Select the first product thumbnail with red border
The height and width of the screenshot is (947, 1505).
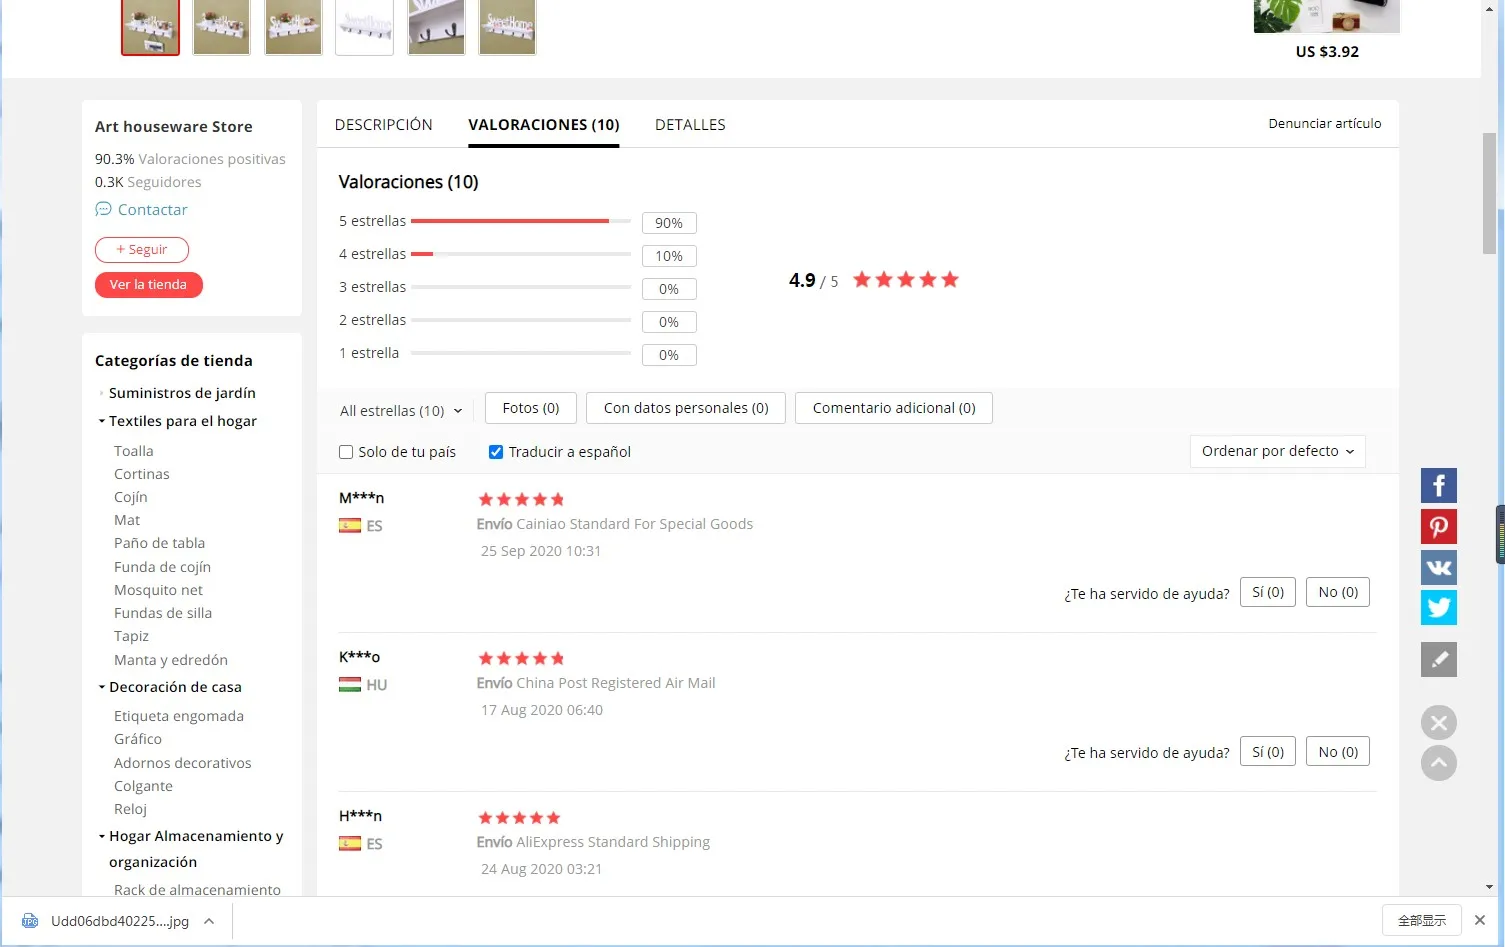150,27
